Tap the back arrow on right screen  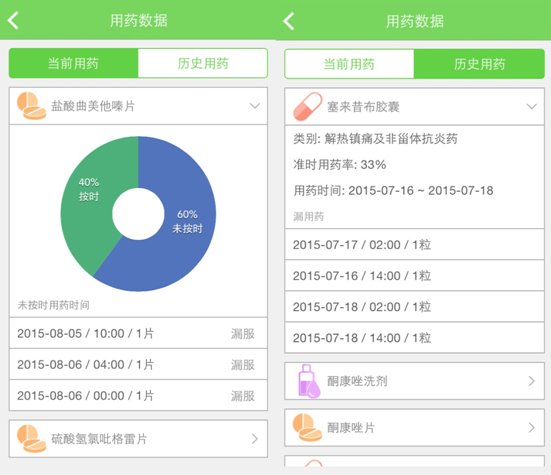(x=289, y=21)
